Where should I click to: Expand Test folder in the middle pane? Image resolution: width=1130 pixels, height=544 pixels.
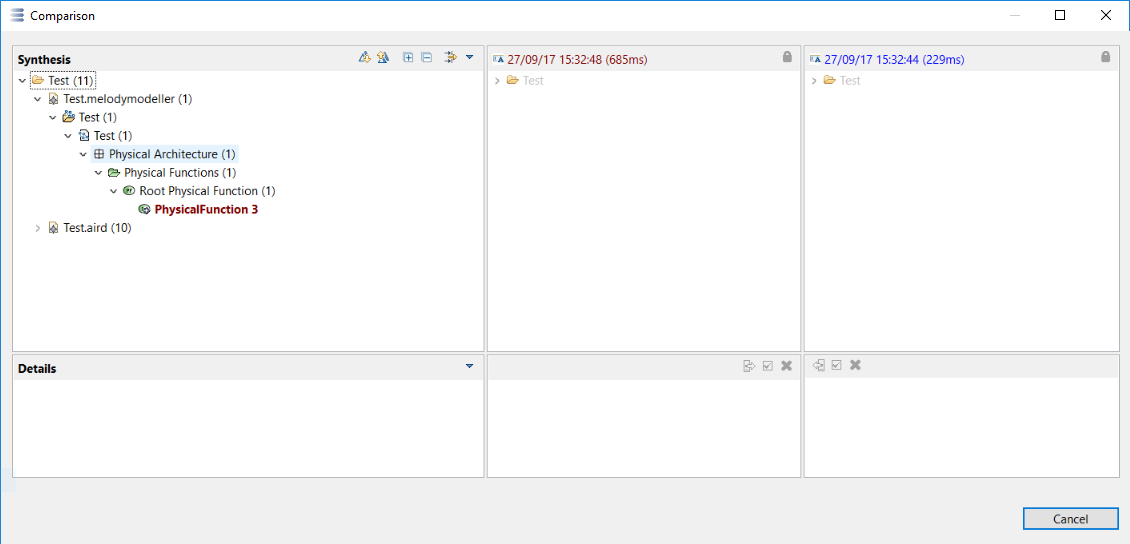(x=497, y=81)
